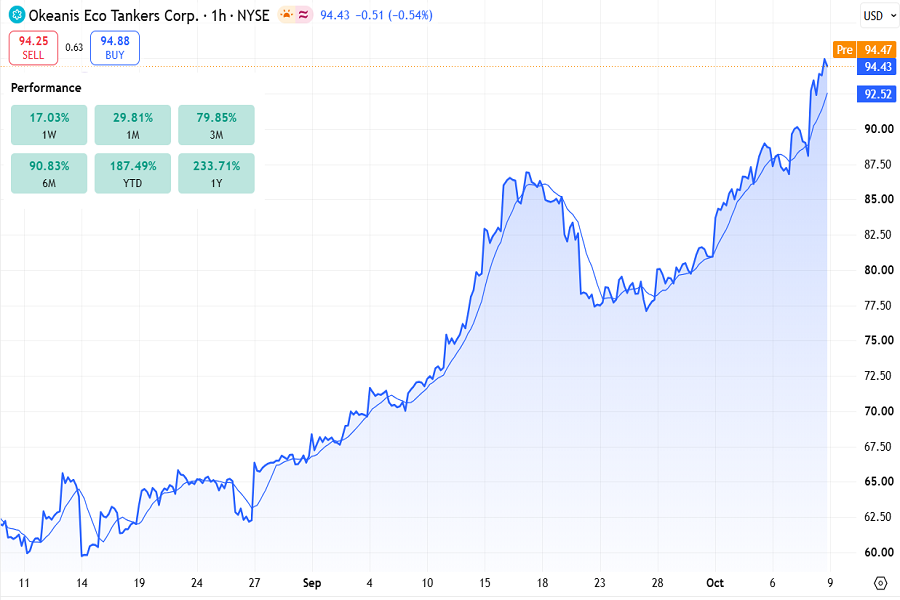This screenshot has height=600, width=900.
Task: Select the 1M performance tile 29.81%
Action: (x=133, y=125)
